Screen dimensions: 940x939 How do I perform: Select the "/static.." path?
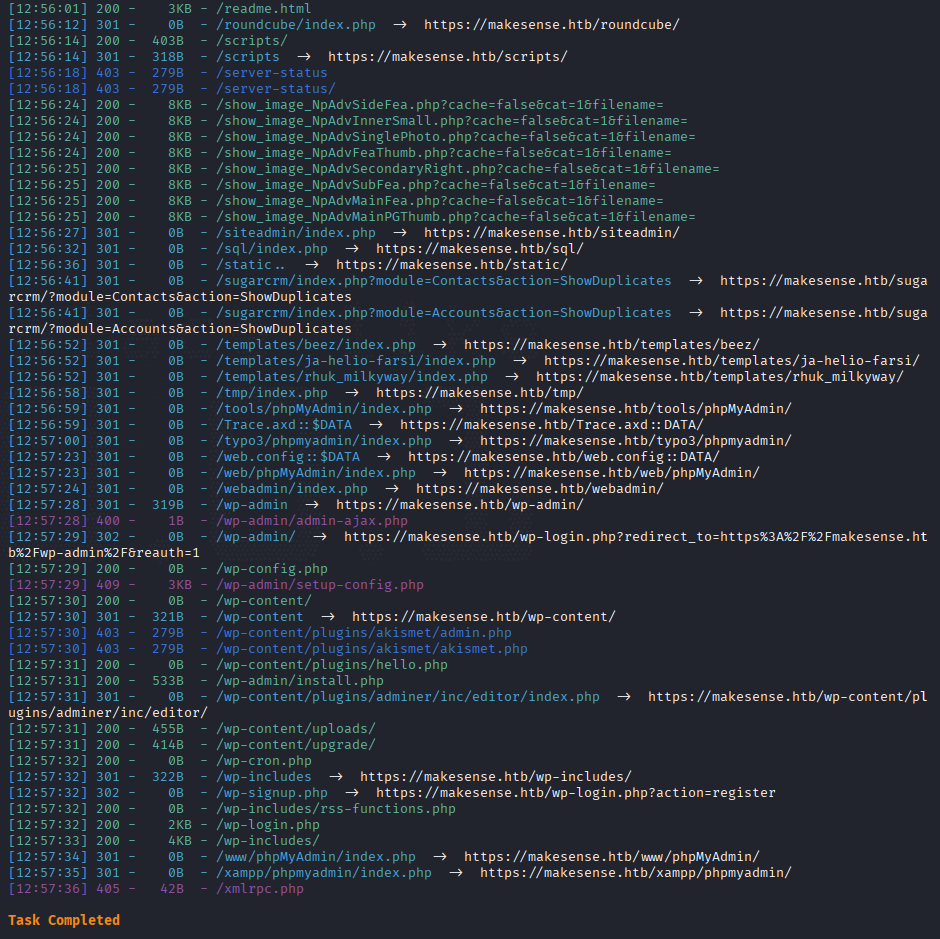coord(251,265)
